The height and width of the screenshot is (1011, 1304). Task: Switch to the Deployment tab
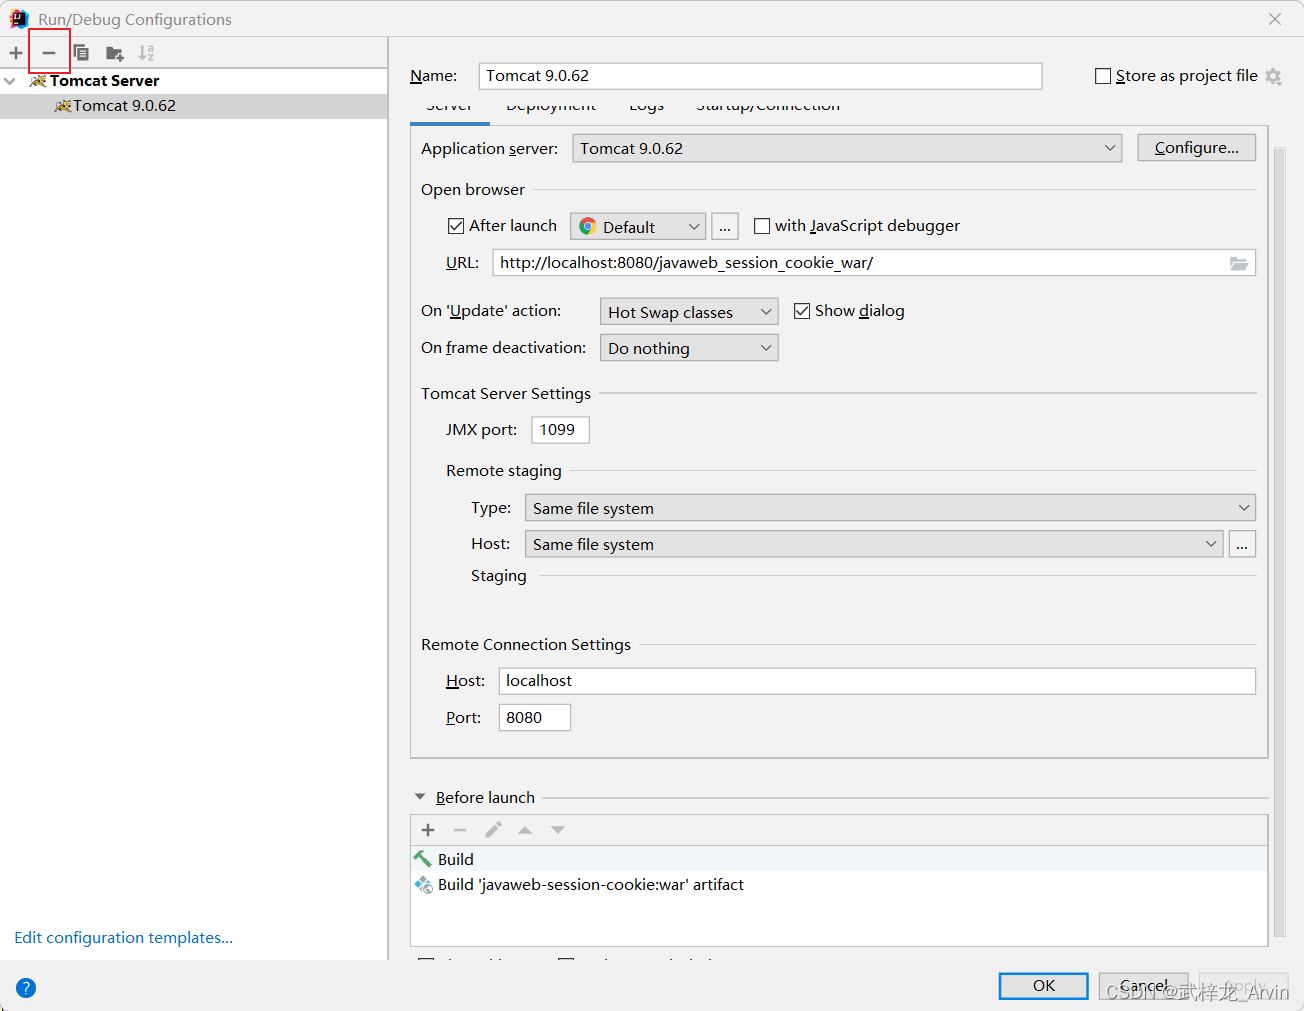pyautogui.click(x=551, y=108)
